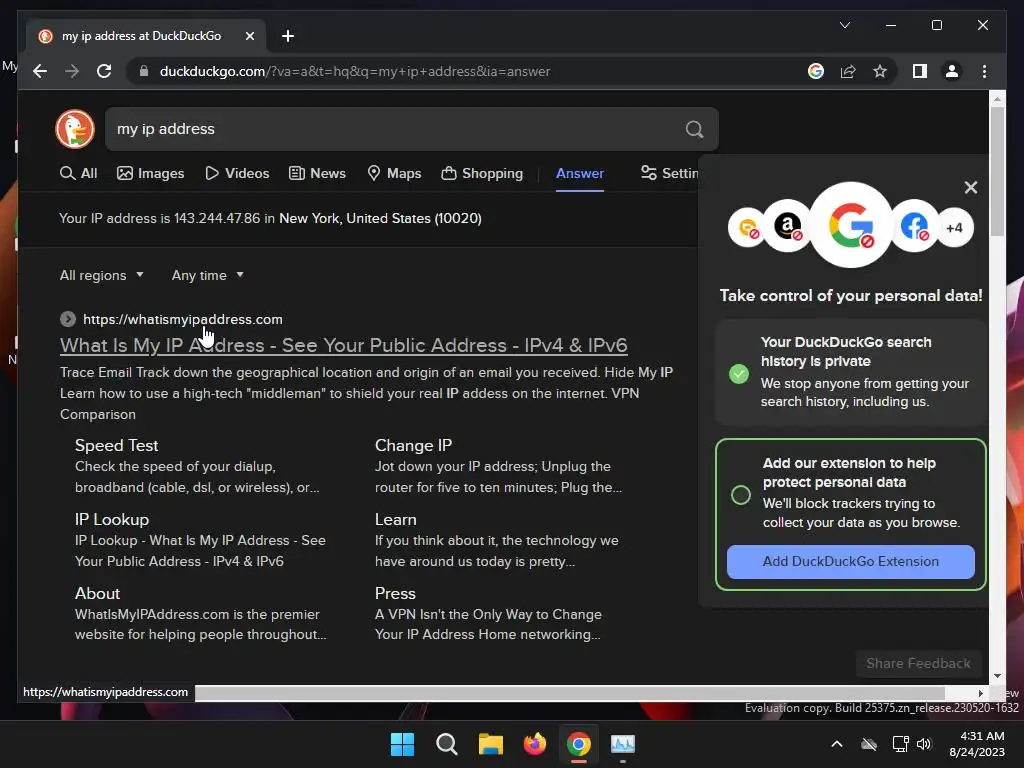Open the Press sitelink

coord(395,593)
